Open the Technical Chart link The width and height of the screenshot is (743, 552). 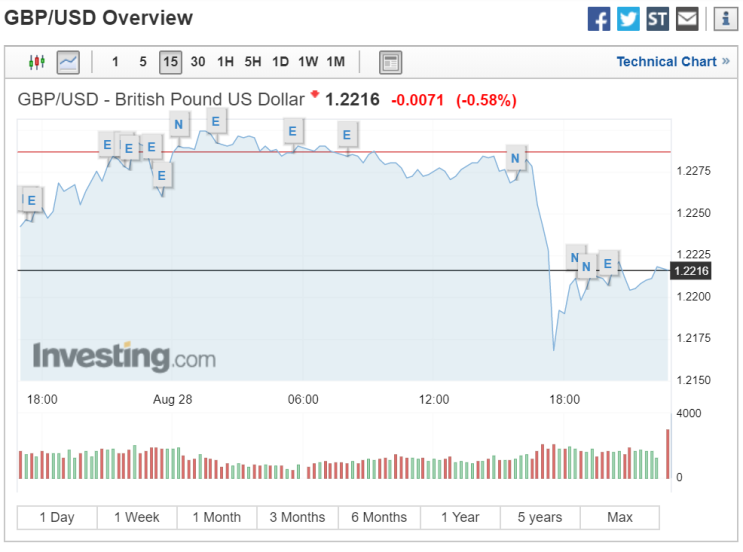tap(673, 62)
